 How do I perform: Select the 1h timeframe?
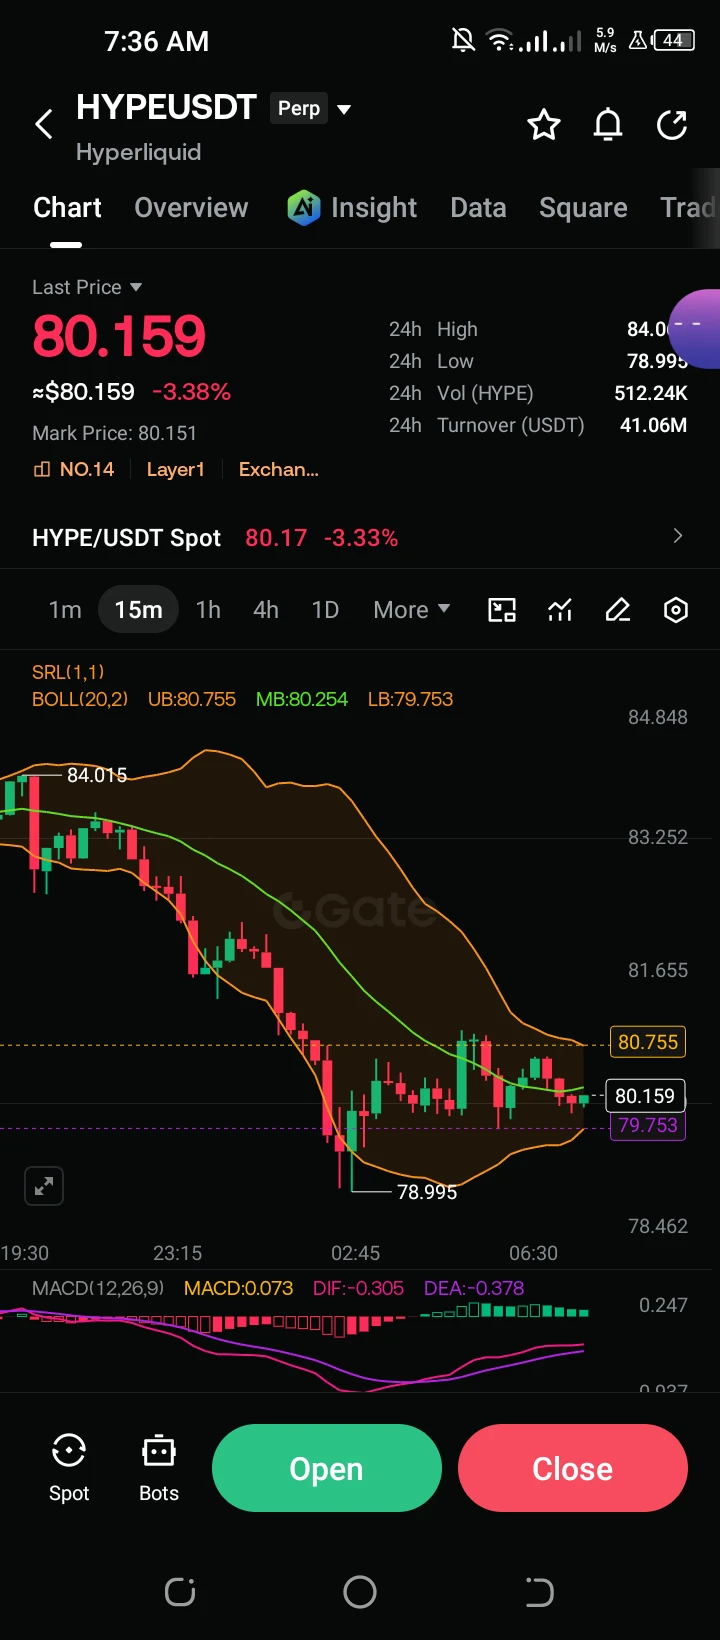208,610
